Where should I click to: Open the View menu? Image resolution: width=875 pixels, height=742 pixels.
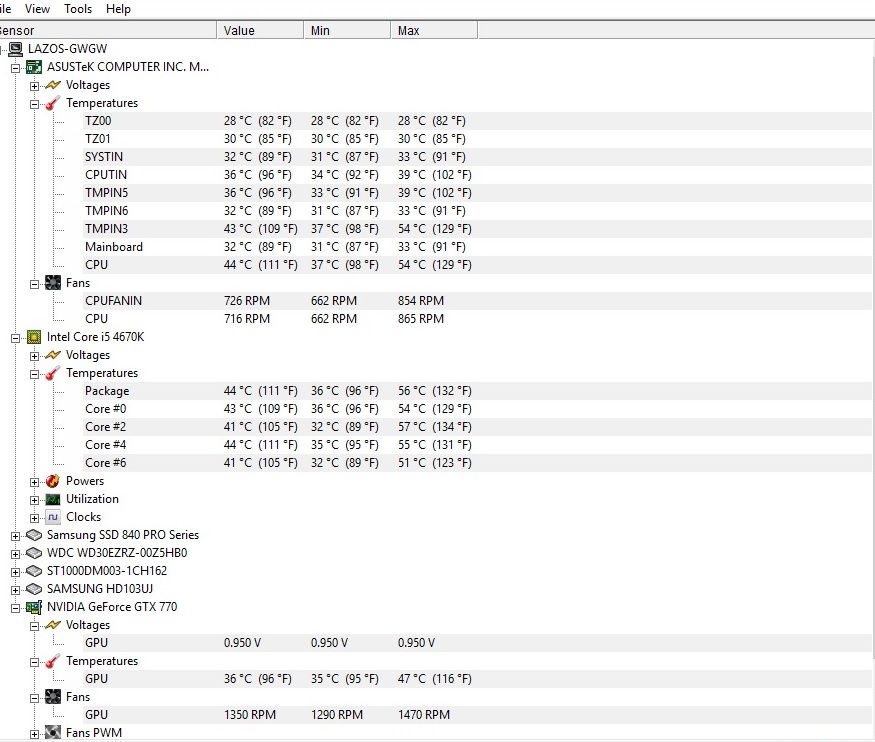[x=37, y=9]
